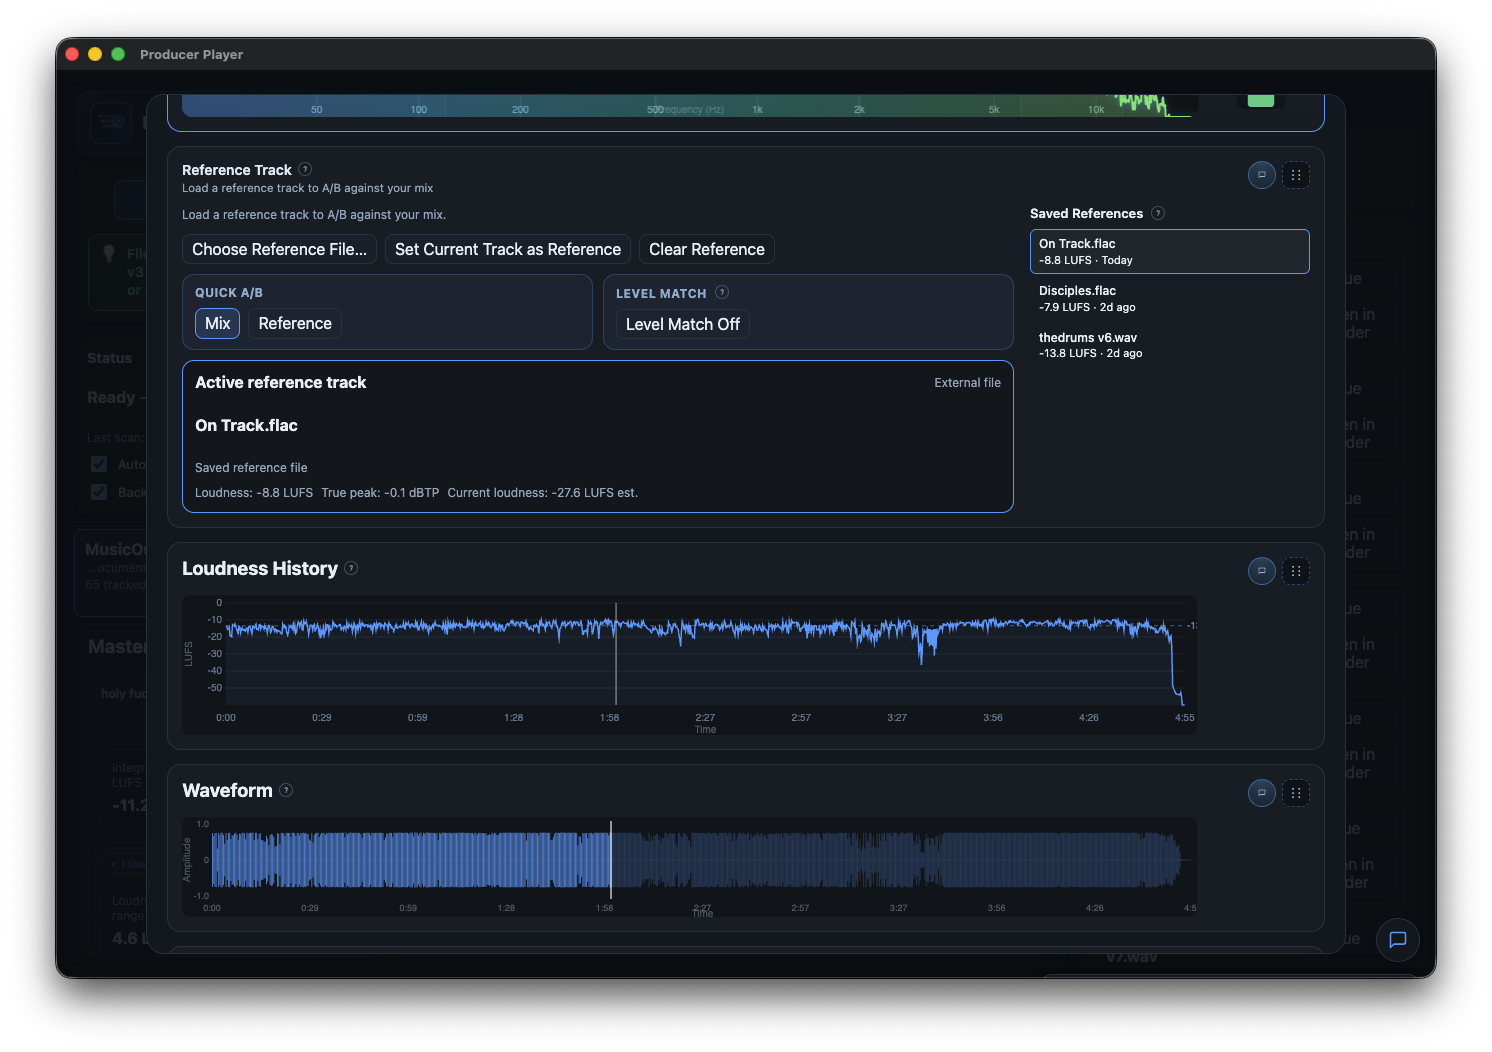Image resolution: width=1492 pixels, height=1052 pixels.
Task: Clear the loaded reference
Action: [x=707, y=249]
